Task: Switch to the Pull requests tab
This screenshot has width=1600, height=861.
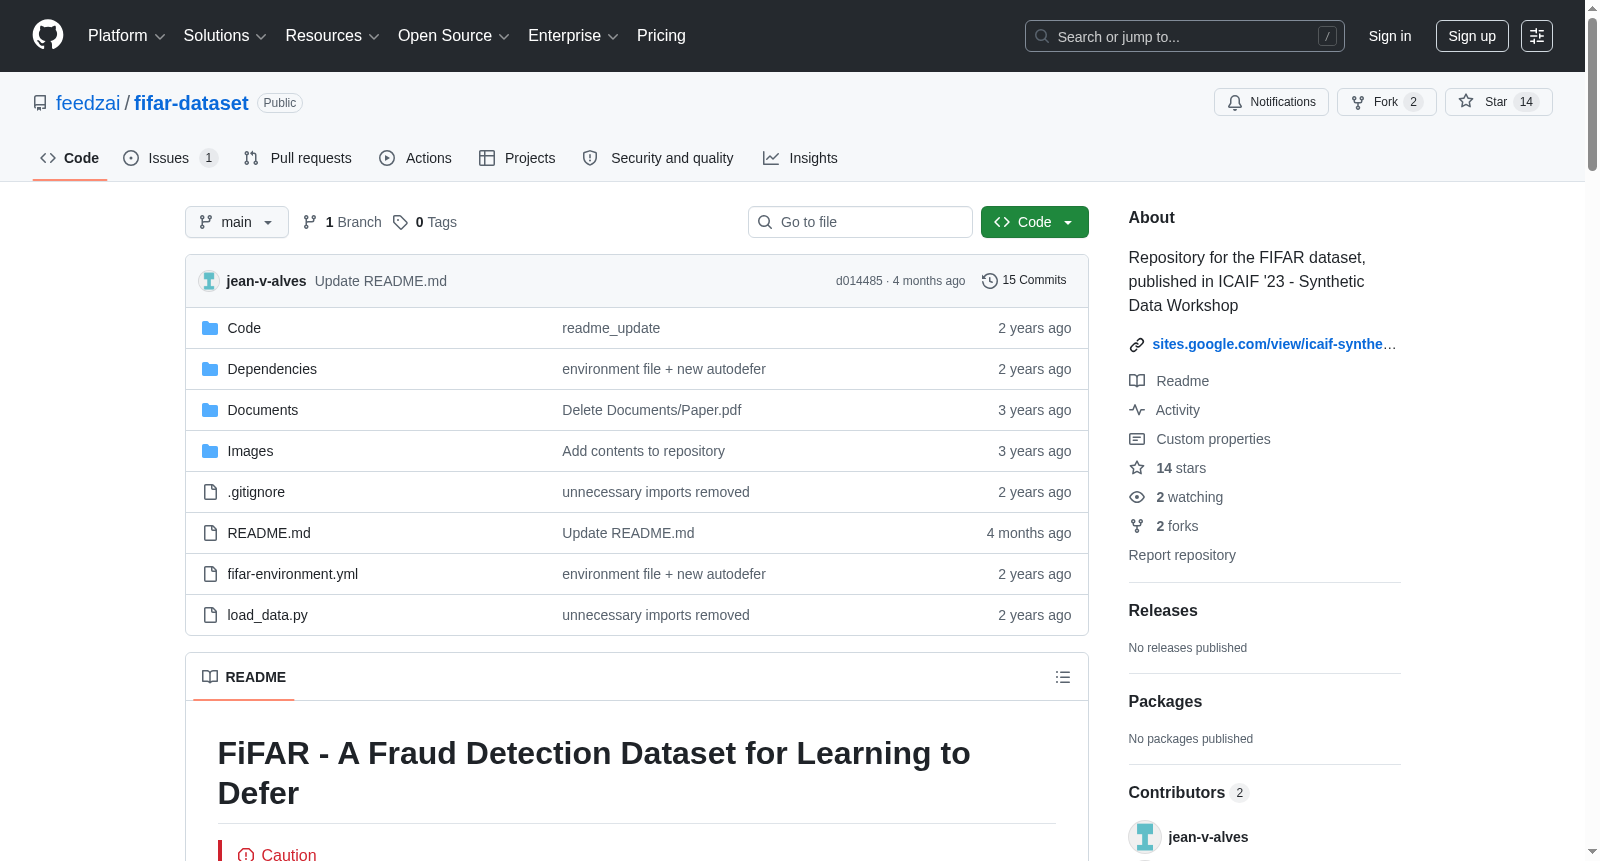Action: [x=297, y=158]
